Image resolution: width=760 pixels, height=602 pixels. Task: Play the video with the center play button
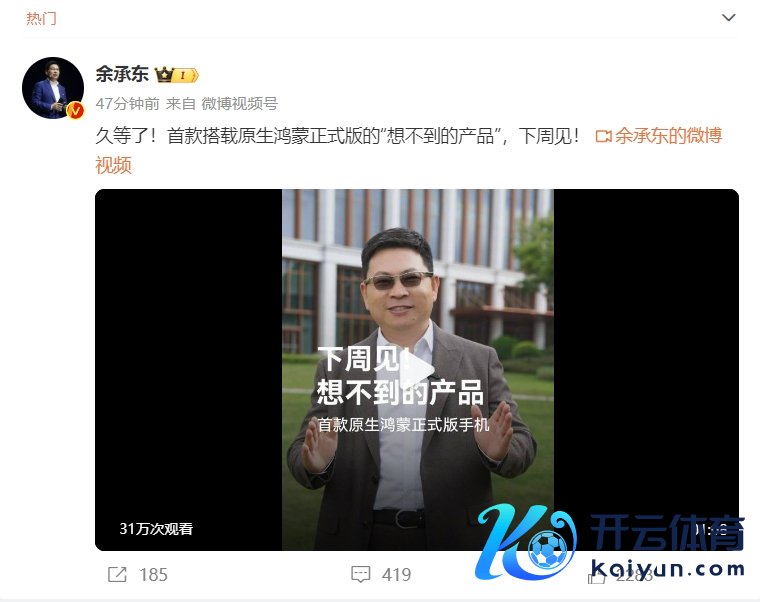417,370
